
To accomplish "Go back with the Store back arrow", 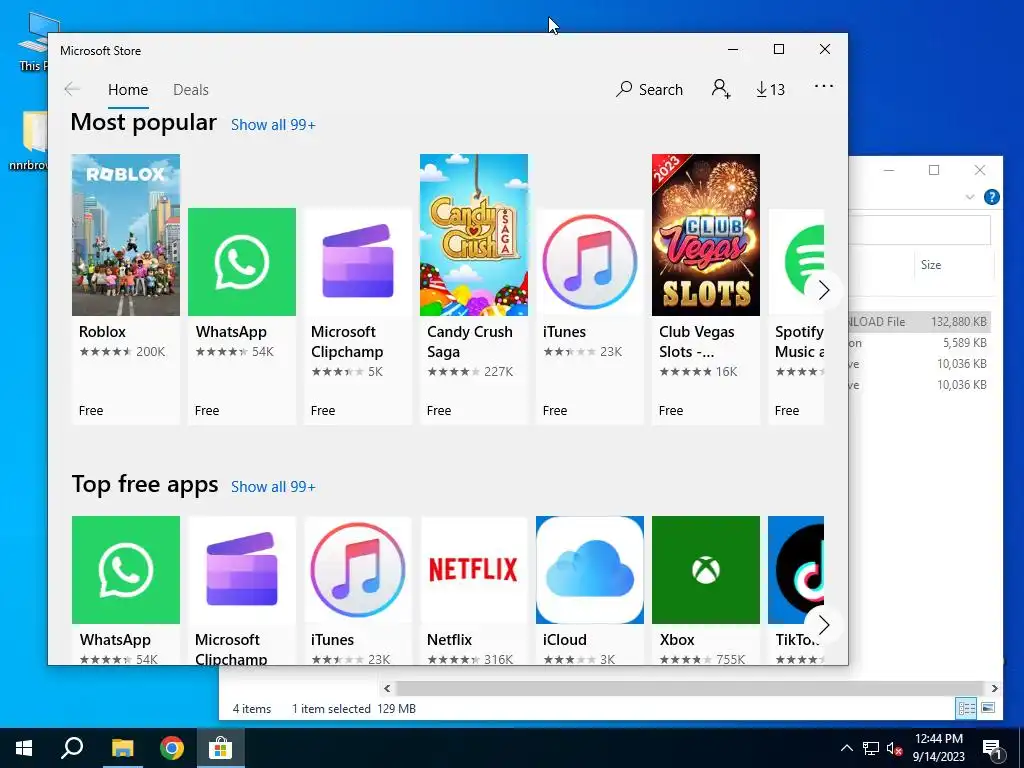I will 72,89.
